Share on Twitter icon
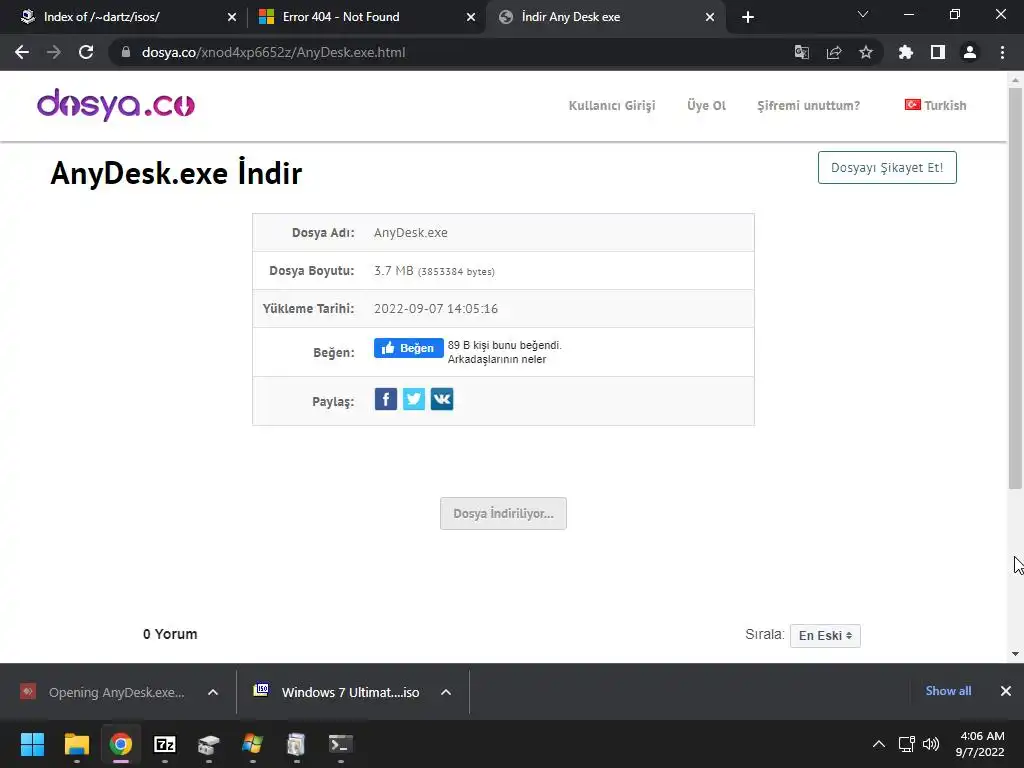Image resolution: width=1024 pixels, height=768 pixels. point(414,399)
